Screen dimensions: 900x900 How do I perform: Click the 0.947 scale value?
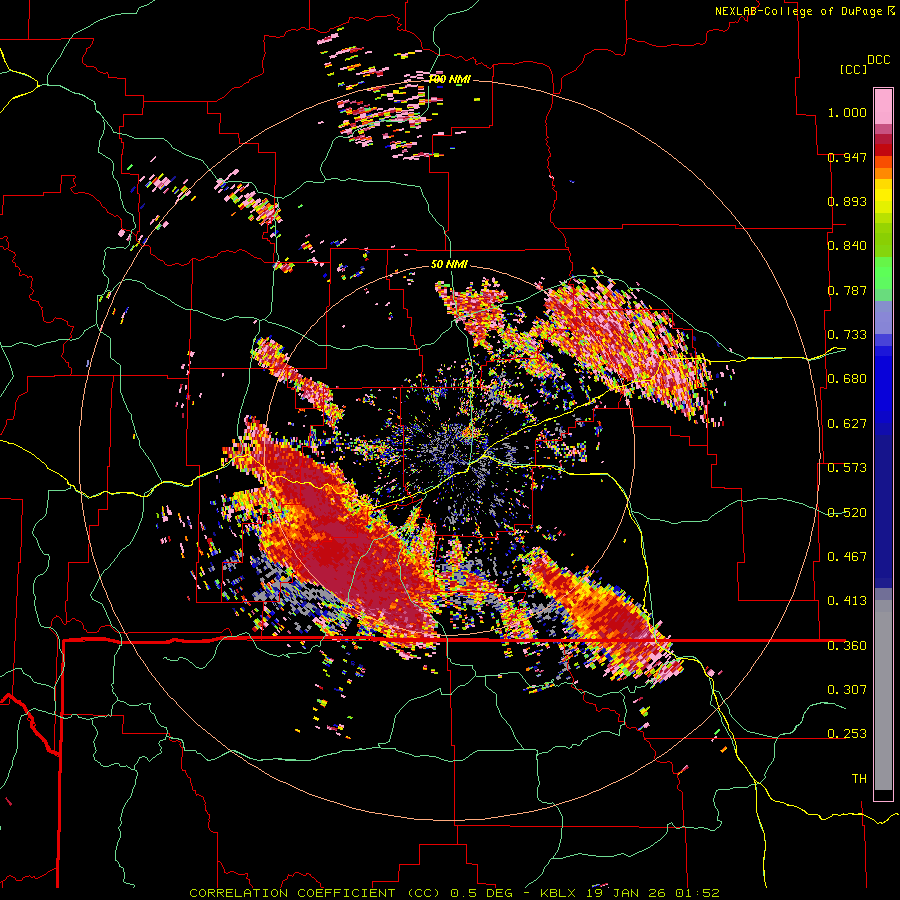click(847, 157)
